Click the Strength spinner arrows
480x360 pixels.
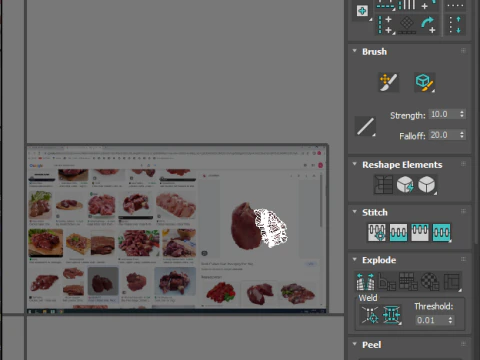coord(462,114)
